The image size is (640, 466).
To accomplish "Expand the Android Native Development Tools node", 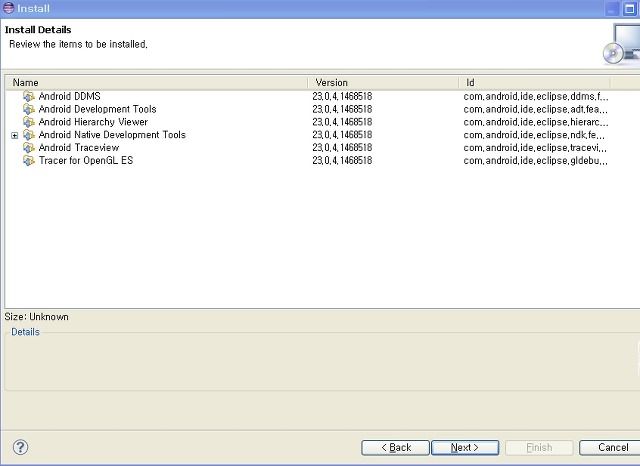I will [15, 135].
